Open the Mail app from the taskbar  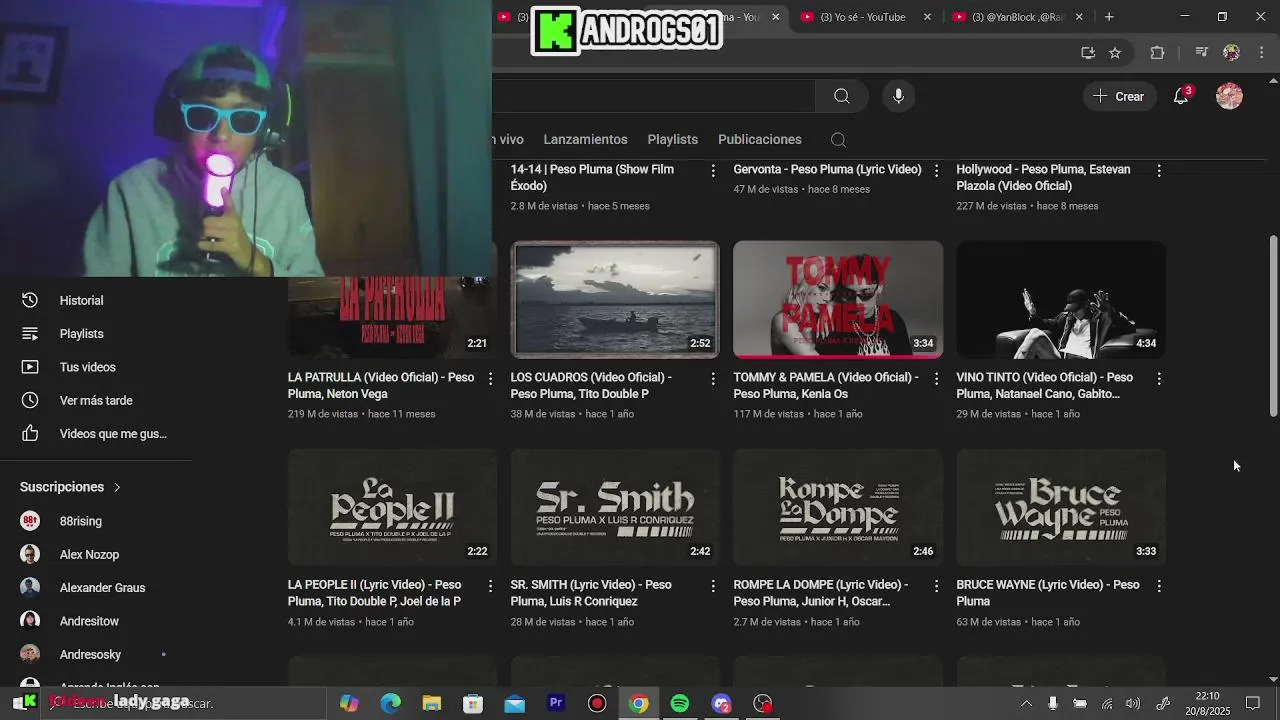pos(514,703)
